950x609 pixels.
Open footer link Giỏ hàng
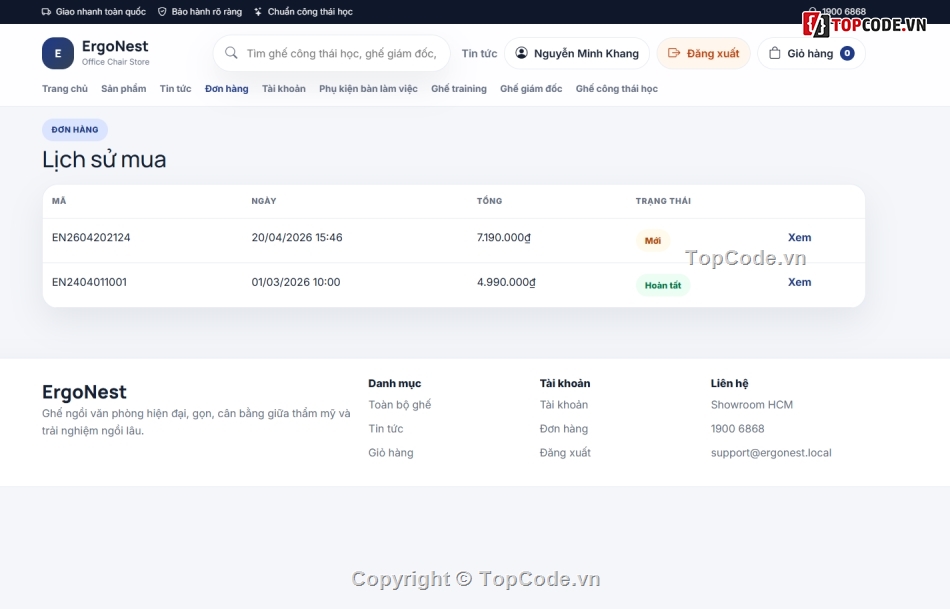pos(391,453)
